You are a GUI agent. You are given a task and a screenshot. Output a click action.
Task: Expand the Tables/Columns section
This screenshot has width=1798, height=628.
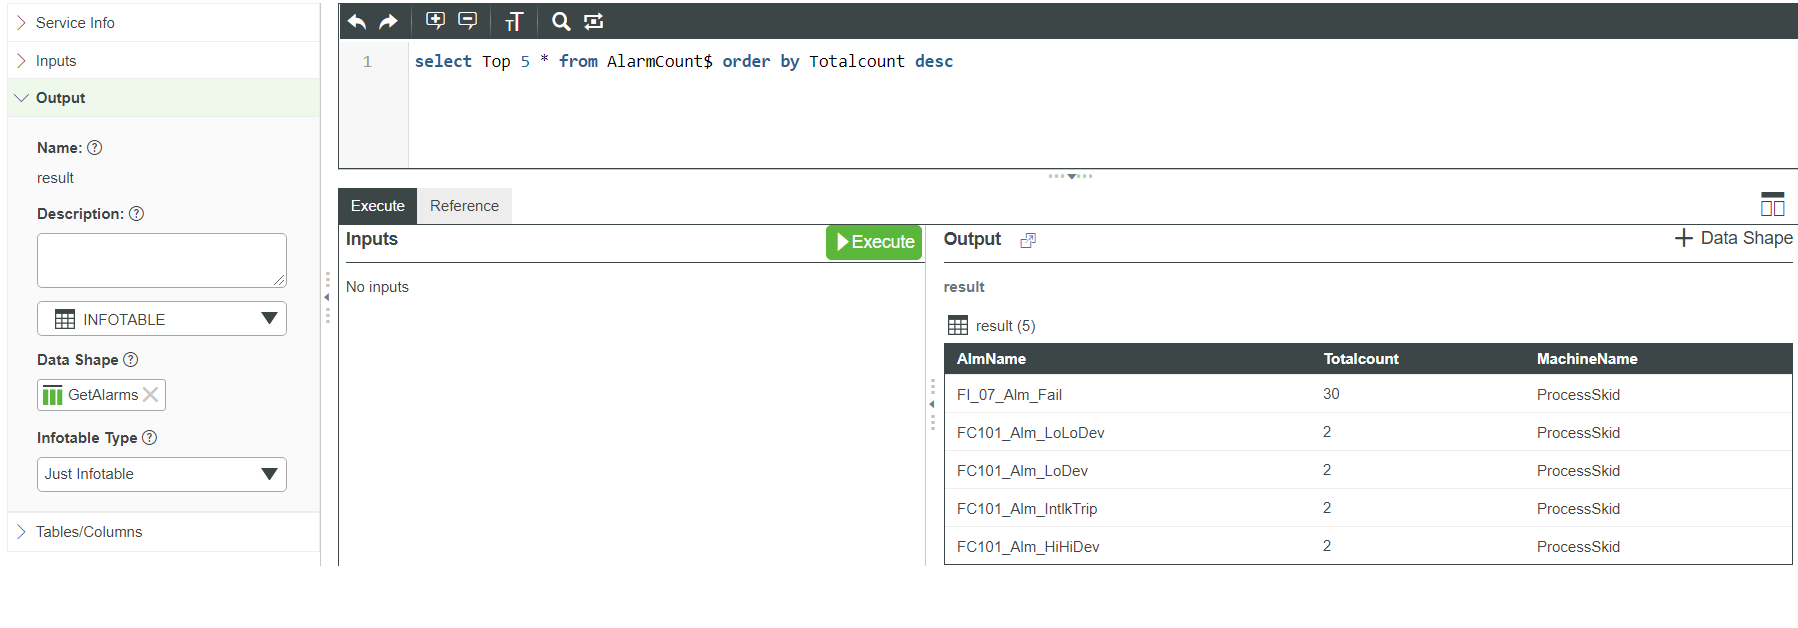point(88,532)
